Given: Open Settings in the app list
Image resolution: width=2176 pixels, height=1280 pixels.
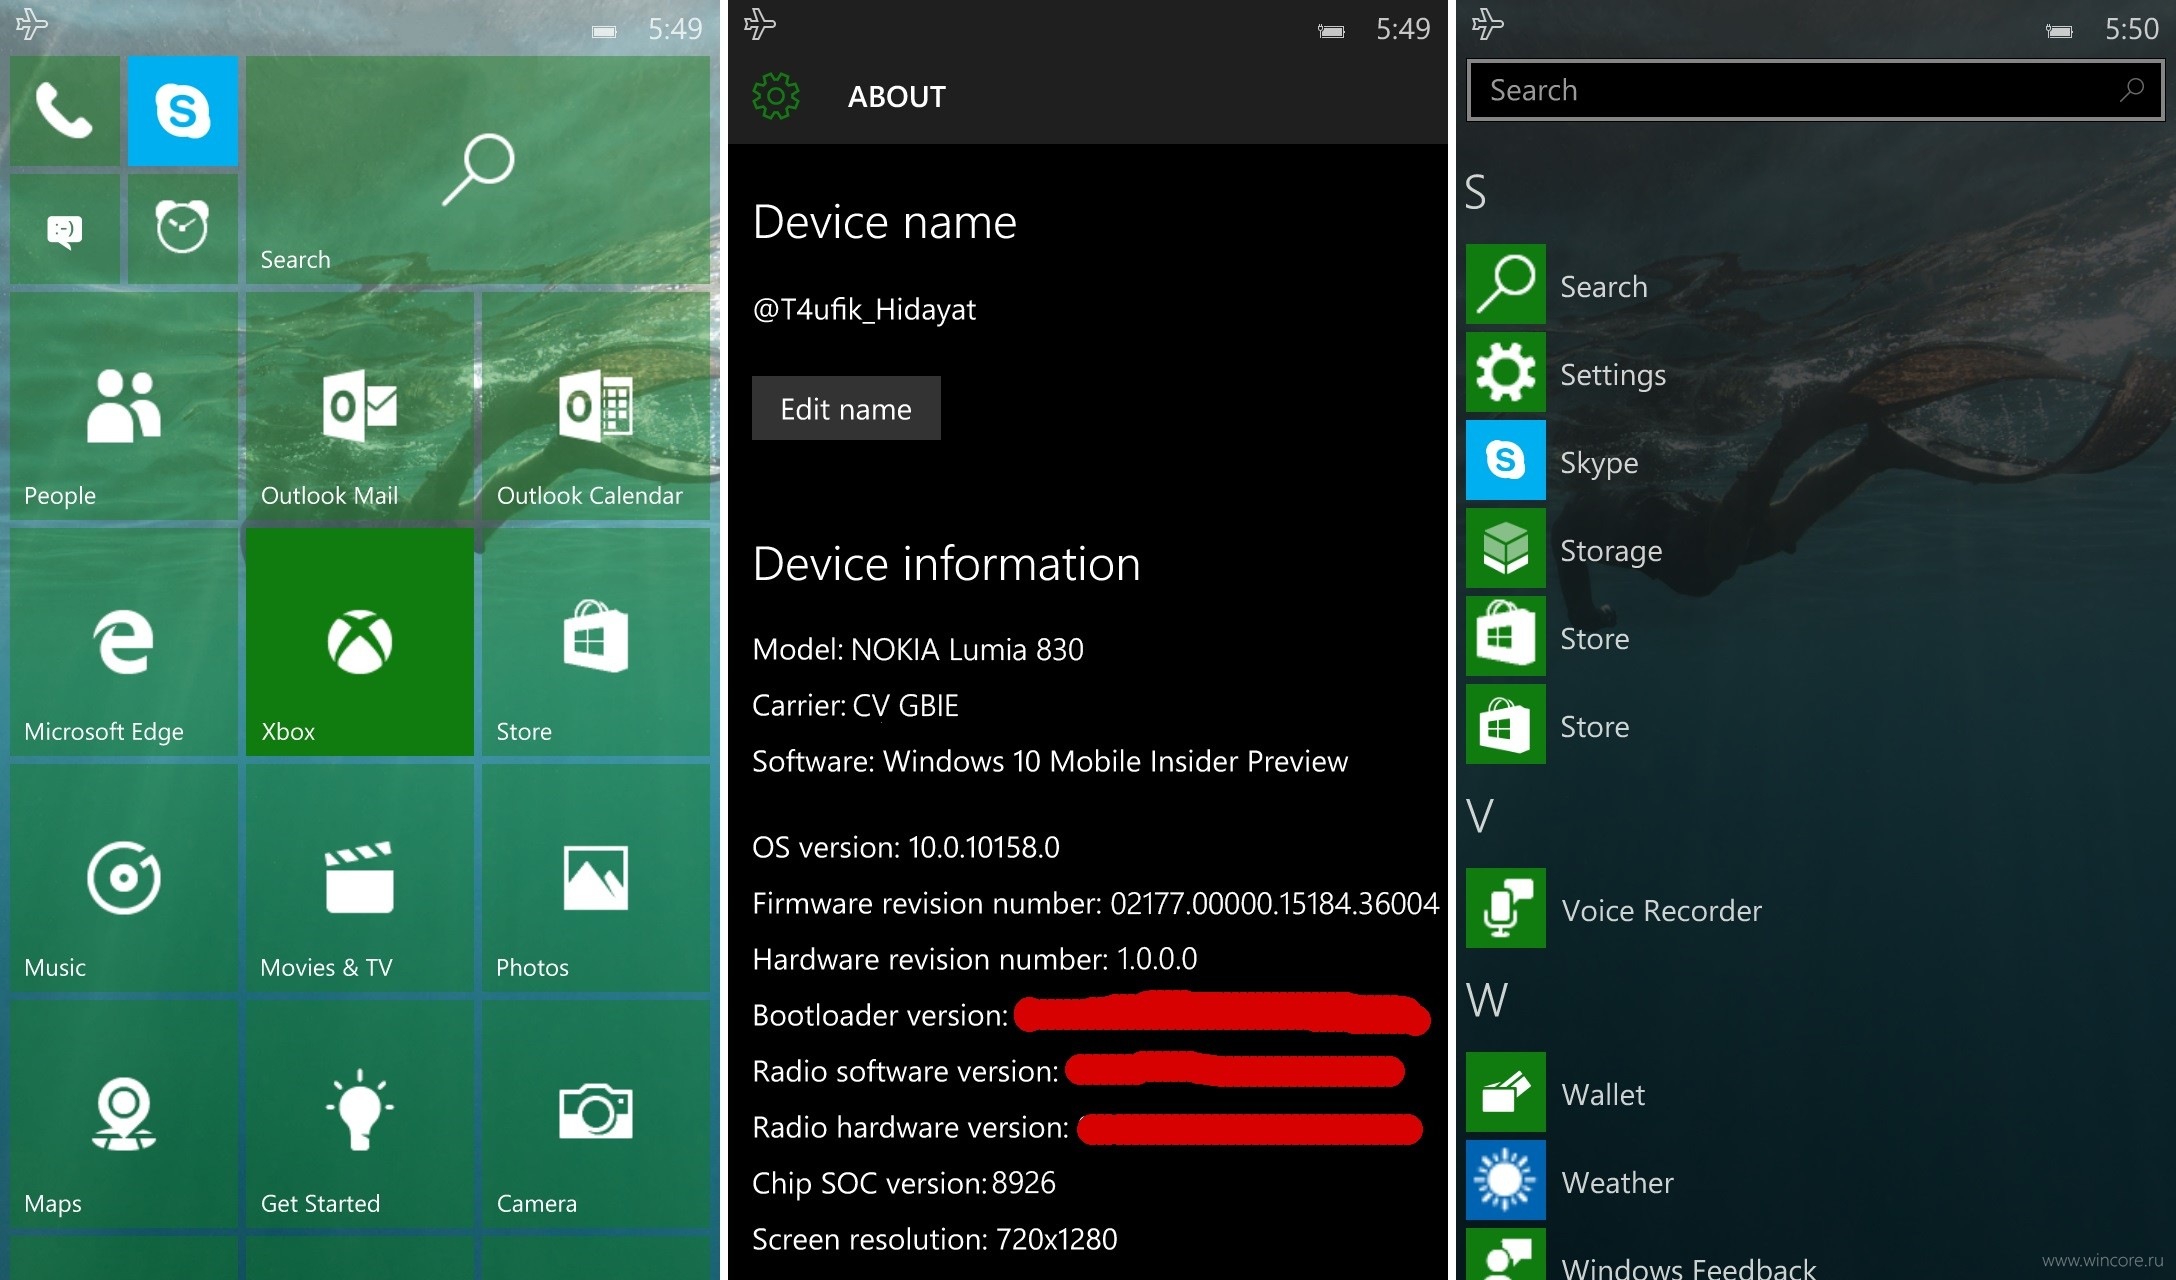Looking at the screenshot, I should tap(1815, 373).
